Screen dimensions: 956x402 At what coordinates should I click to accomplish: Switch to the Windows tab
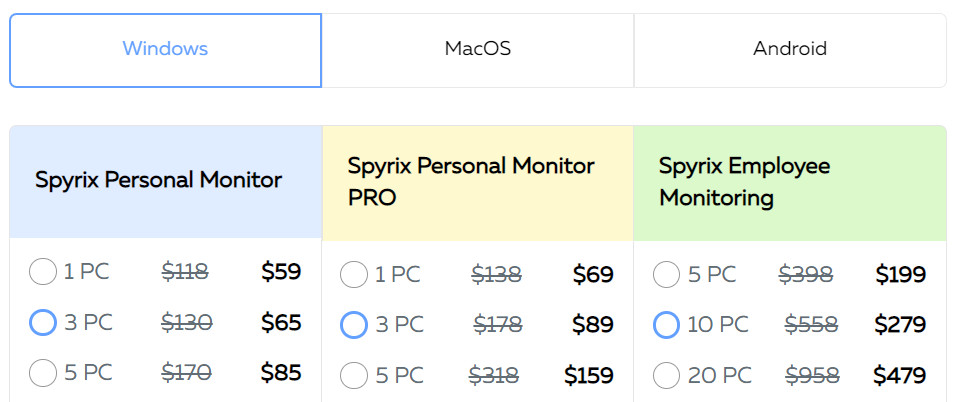point(165,50)
